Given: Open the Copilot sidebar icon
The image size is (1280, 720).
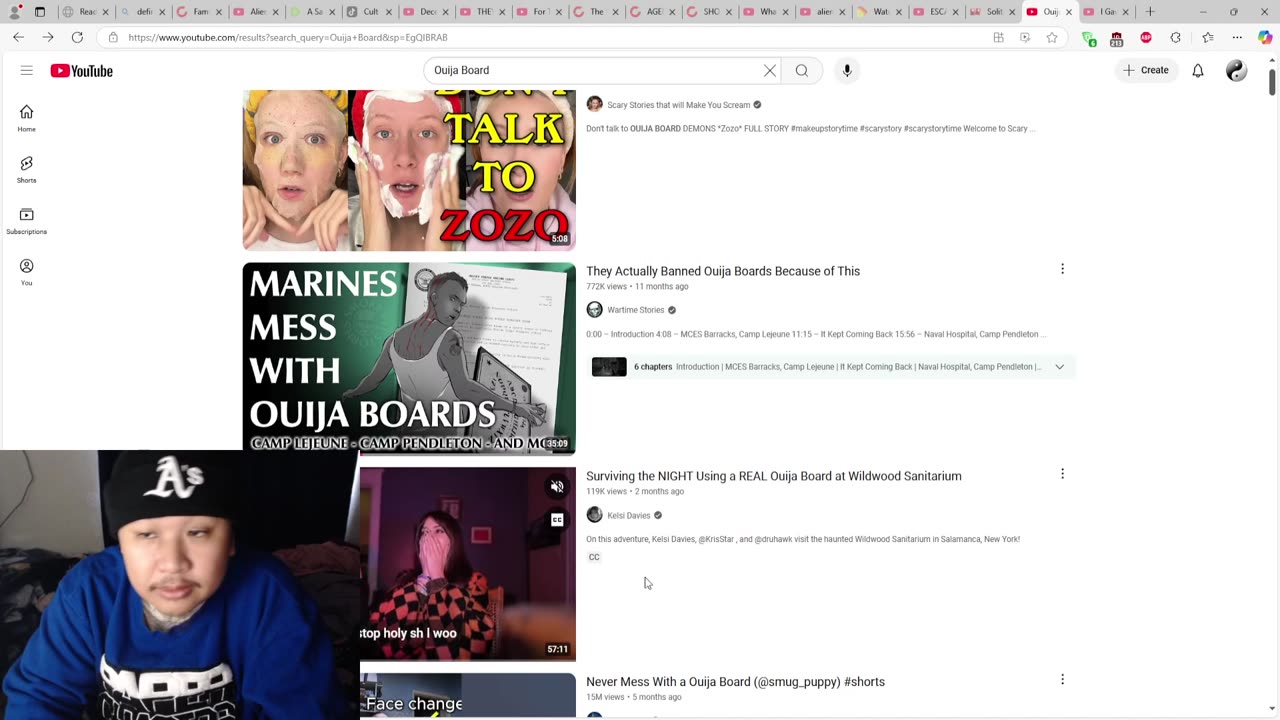Looking at the screenshot, I should coord(1265,37).
